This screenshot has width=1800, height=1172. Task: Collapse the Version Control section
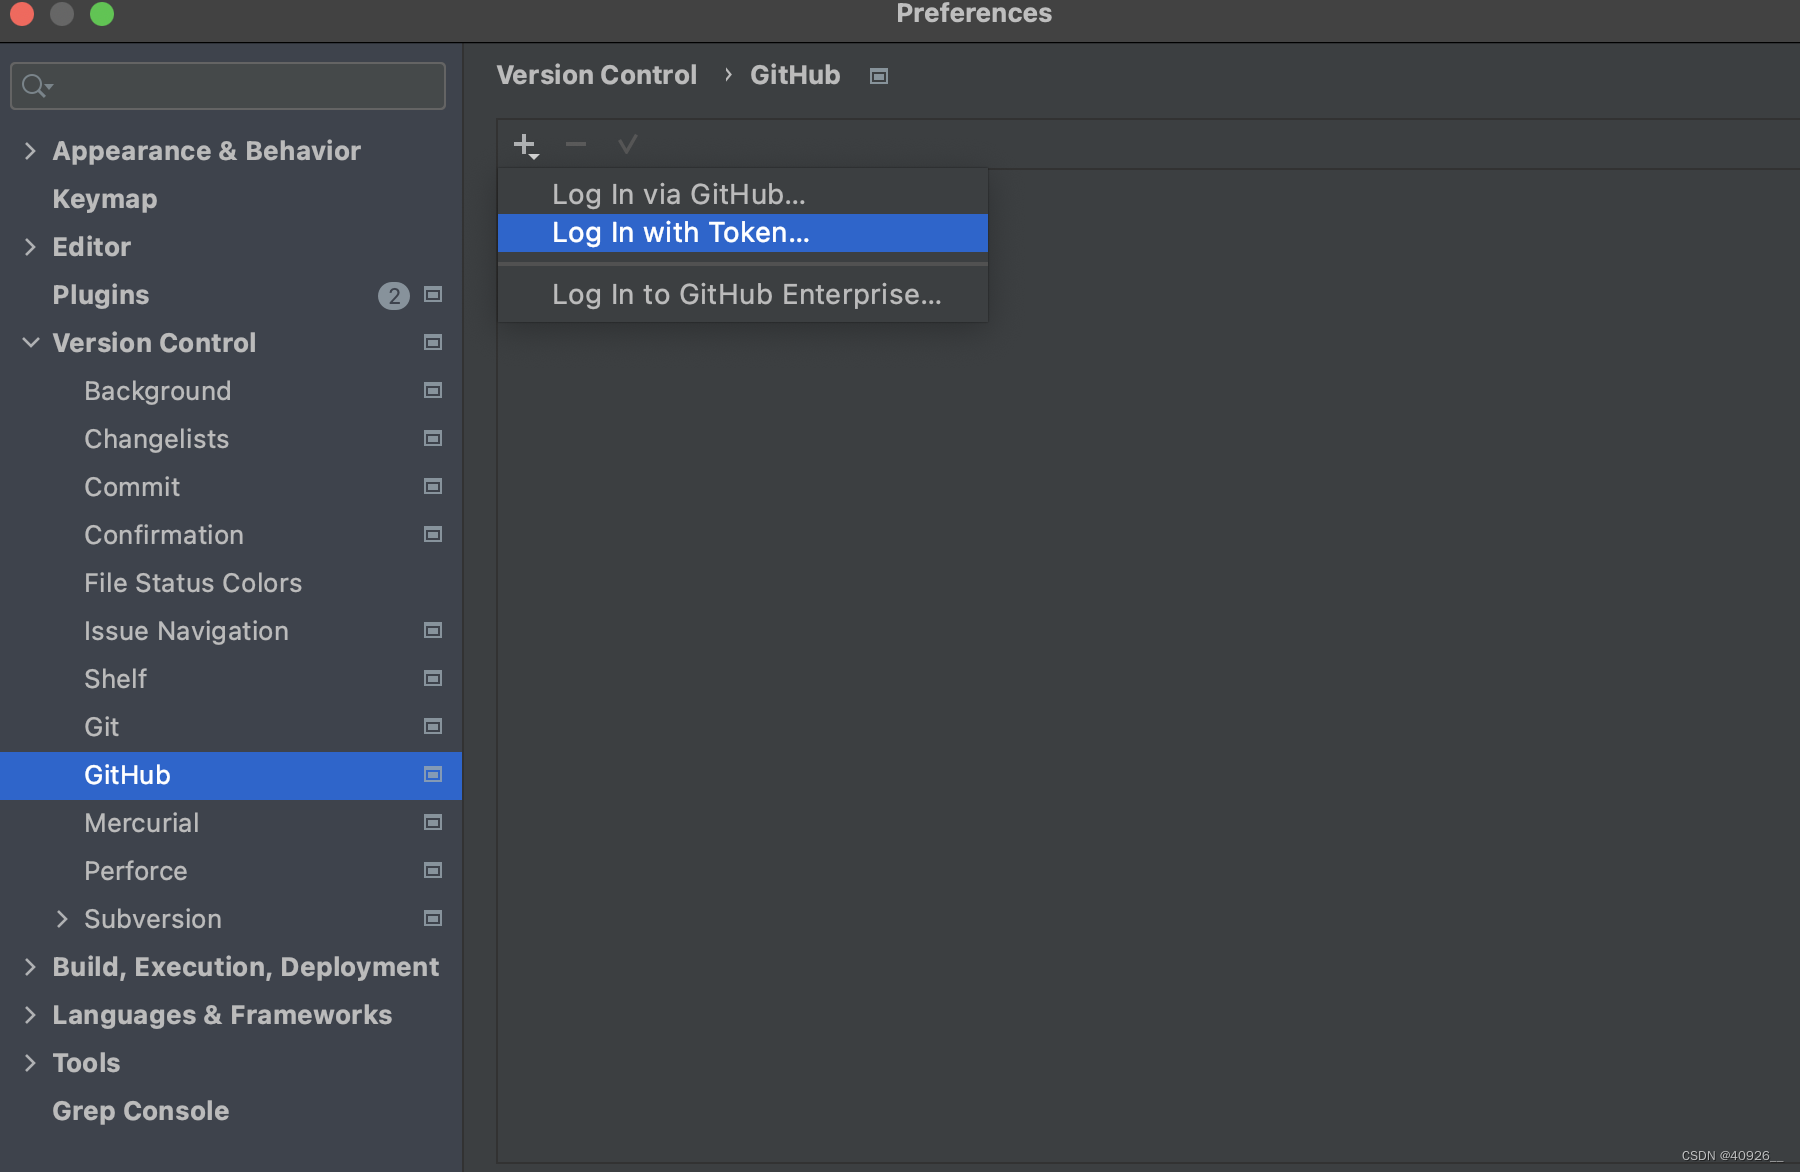tap(31, 343)
